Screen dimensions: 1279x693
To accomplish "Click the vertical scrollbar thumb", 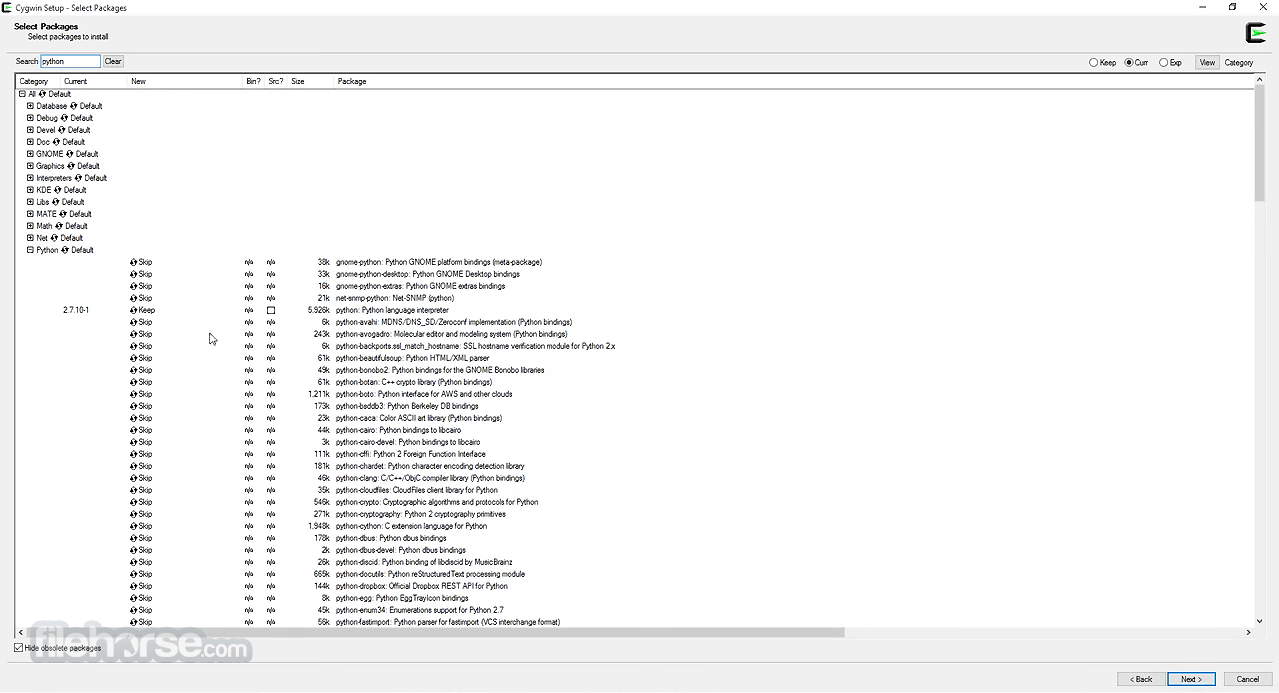I will (x=1260, y=143).
